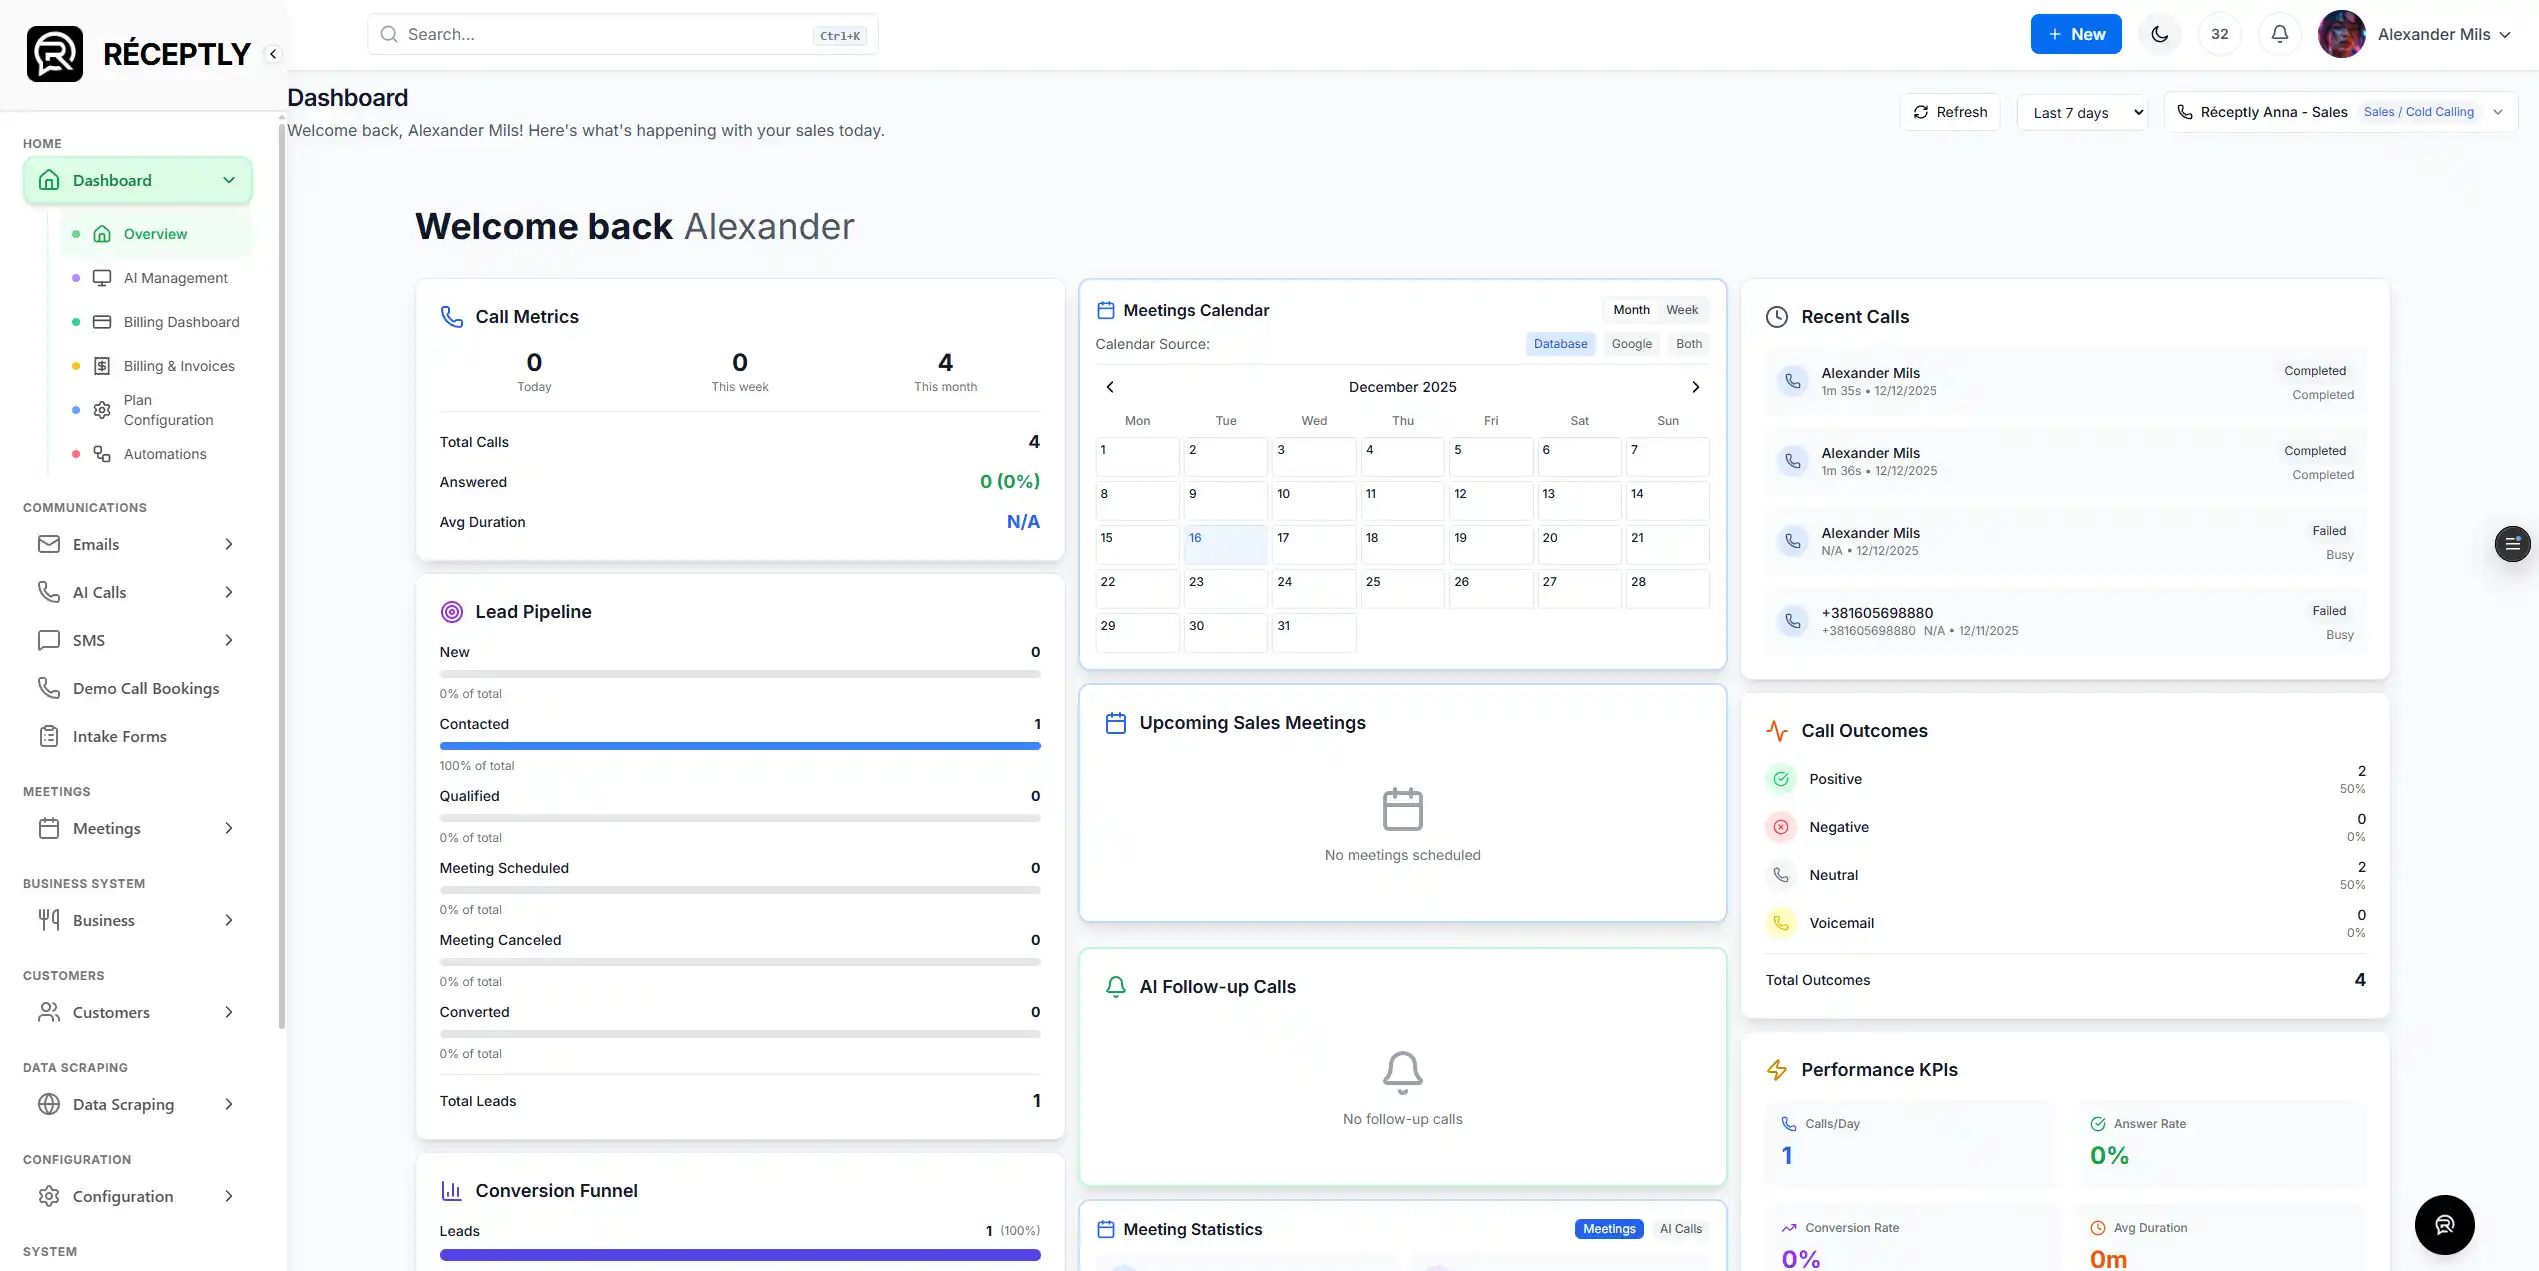Click the blue New button
The width and height of the screenshot is (2539, 1271).
click(x=2076, y=34)
